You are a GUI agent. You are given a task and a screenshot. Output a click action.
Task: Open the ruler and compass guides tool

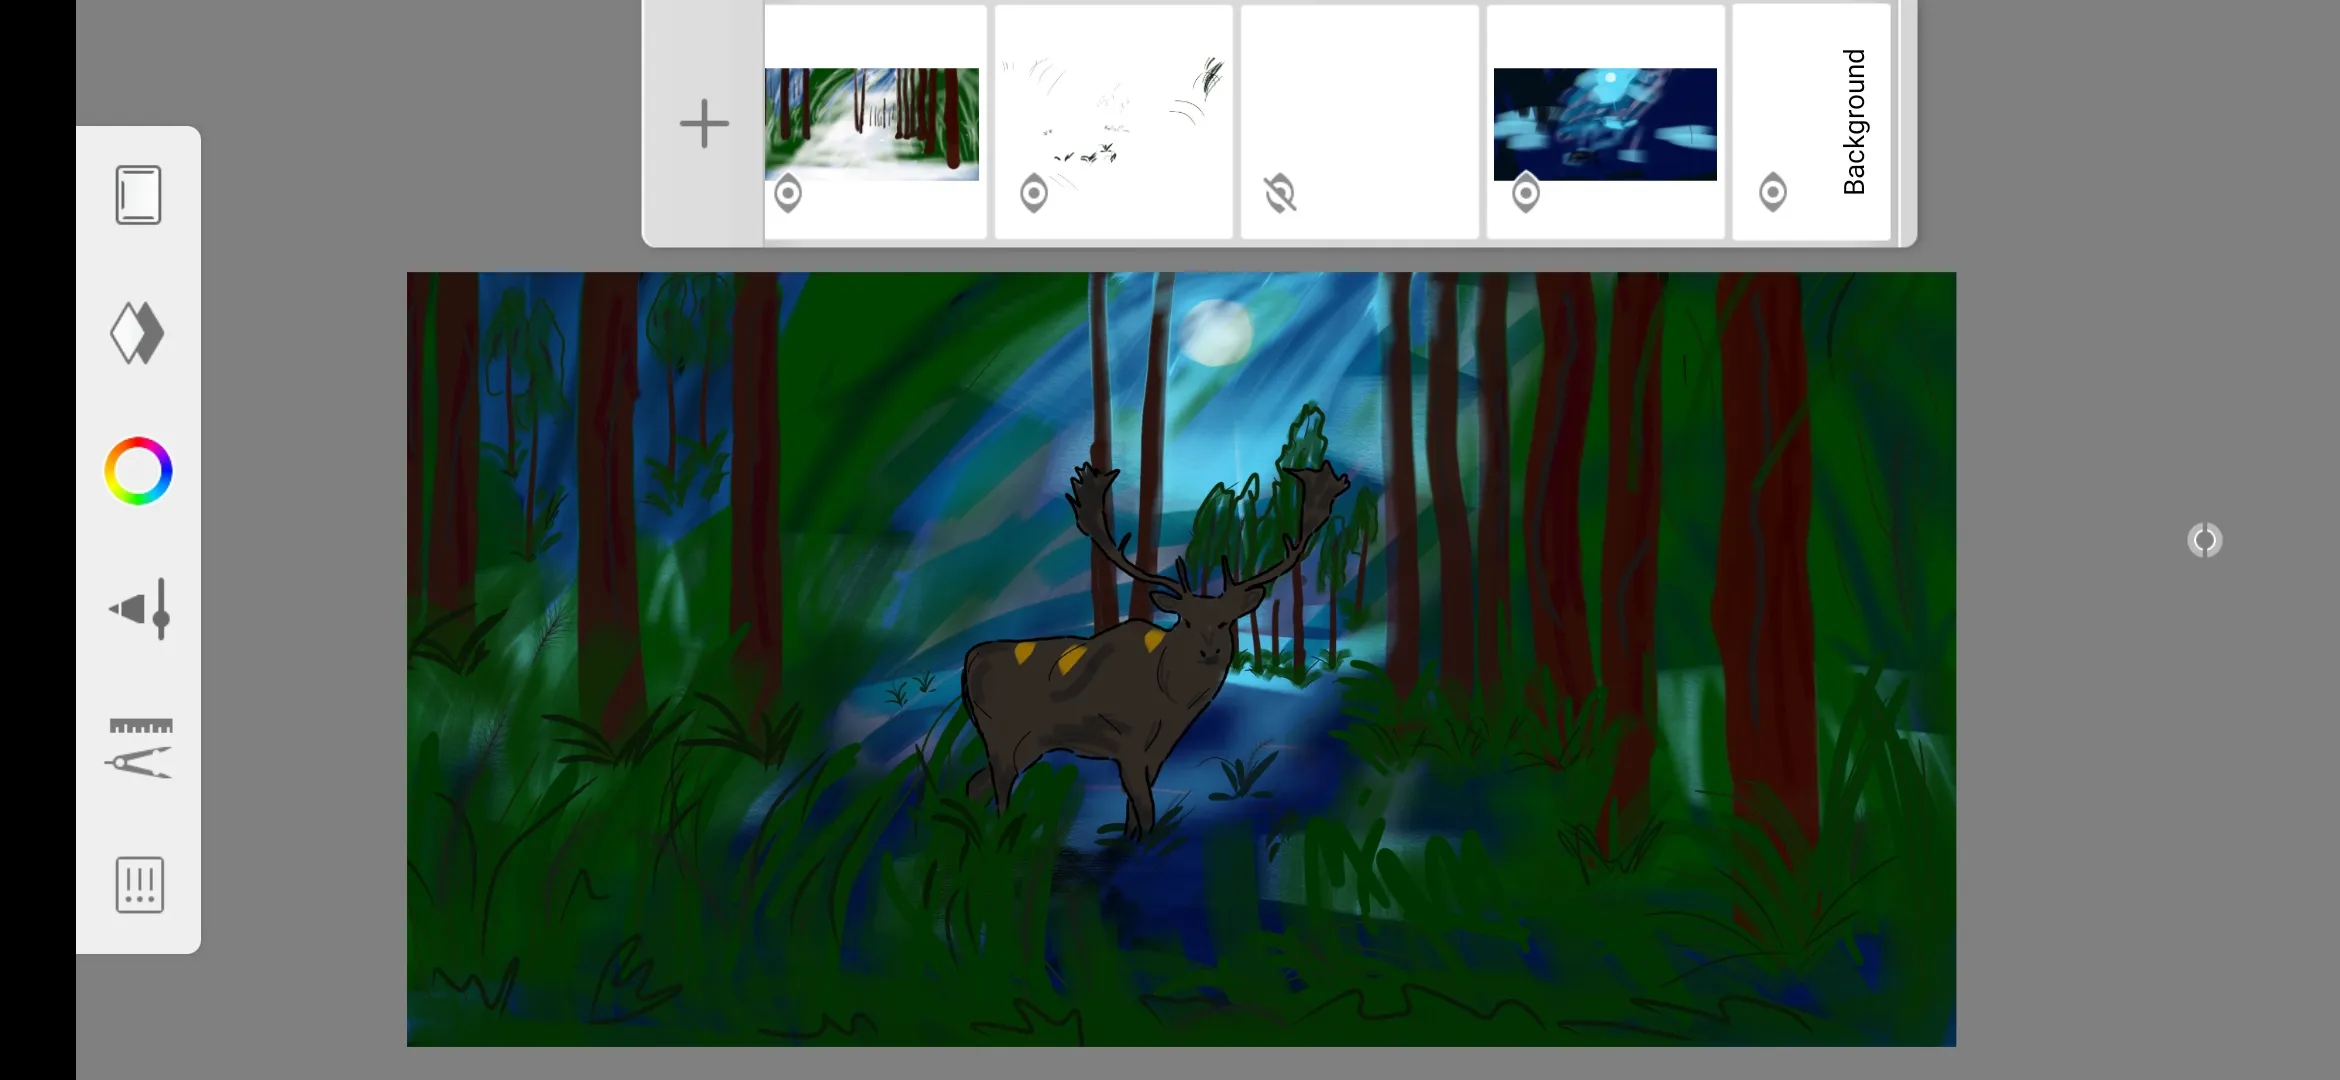point(140,748)
